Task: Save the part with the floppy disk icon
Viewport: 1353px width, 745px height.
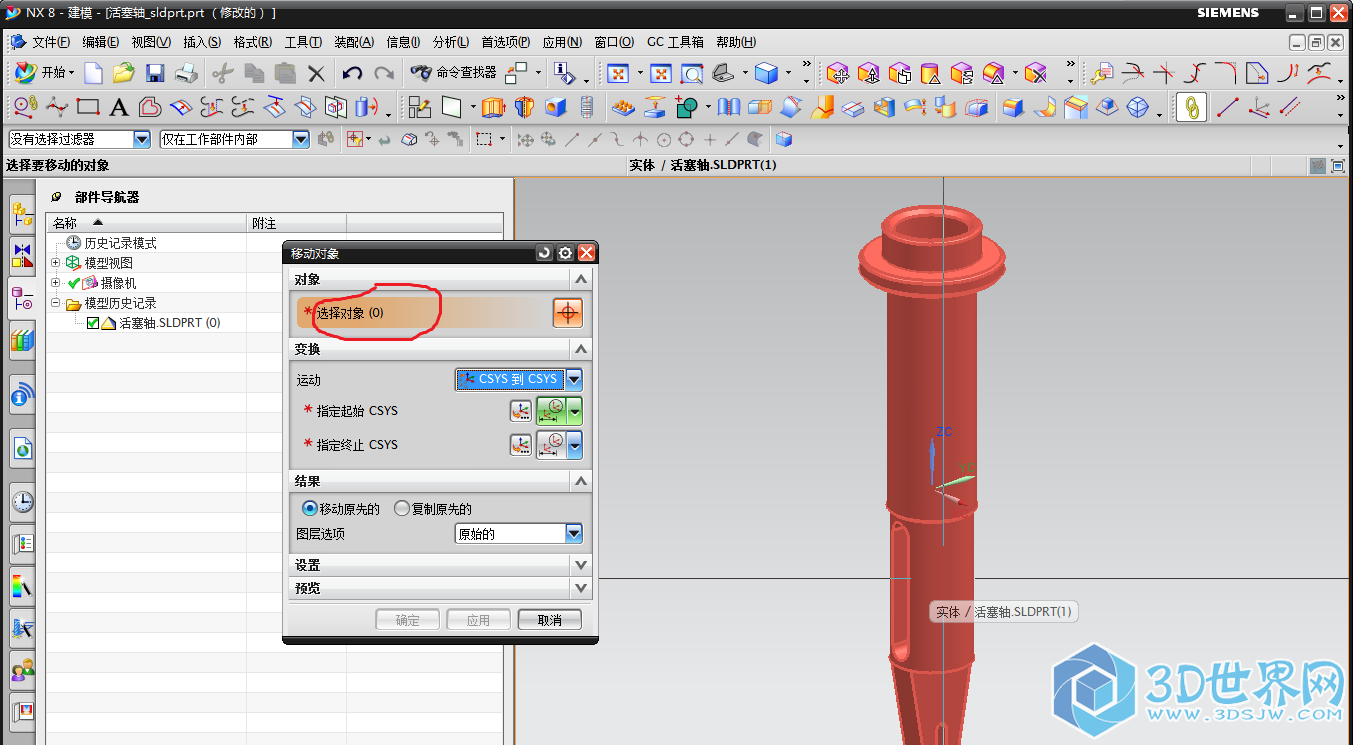Action: click(155, 72)
